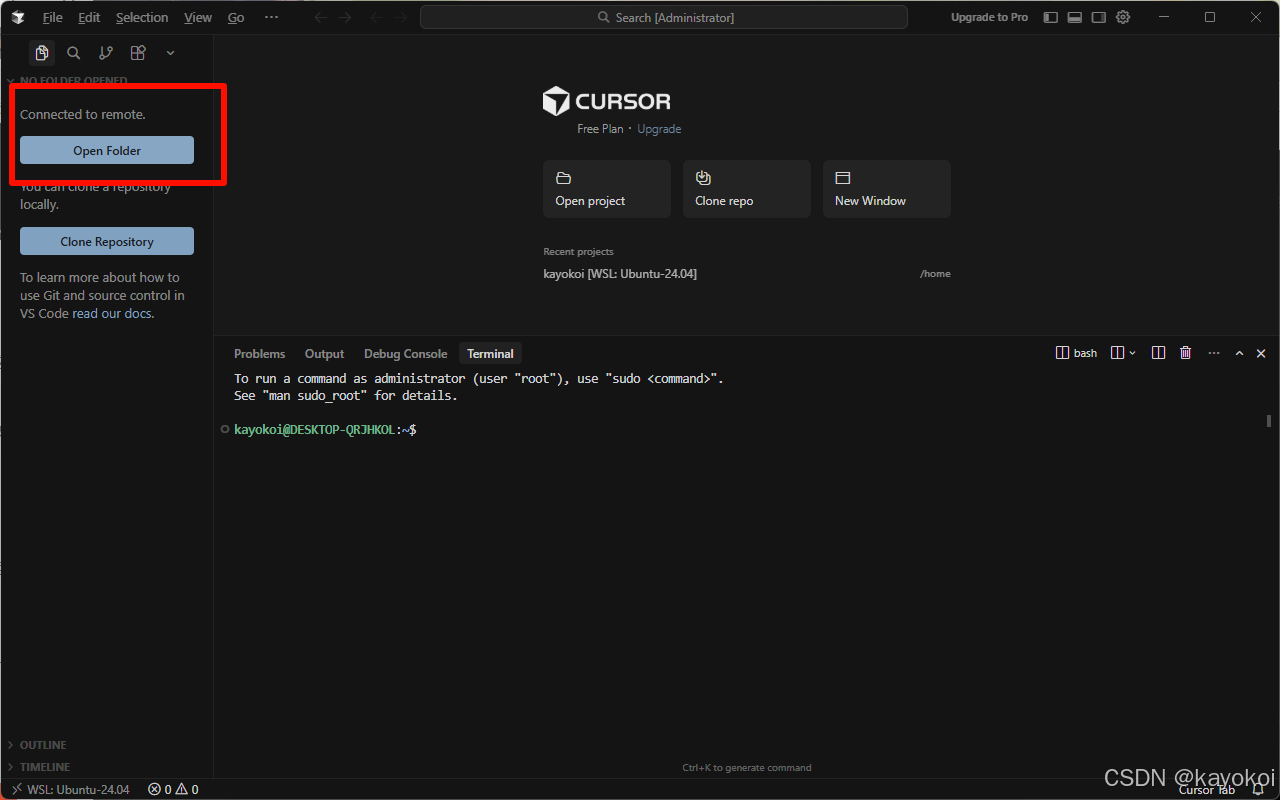Toggle the bottom panel layout icon
This screenshot has width=1280, height=800.
coord(1074,17)
